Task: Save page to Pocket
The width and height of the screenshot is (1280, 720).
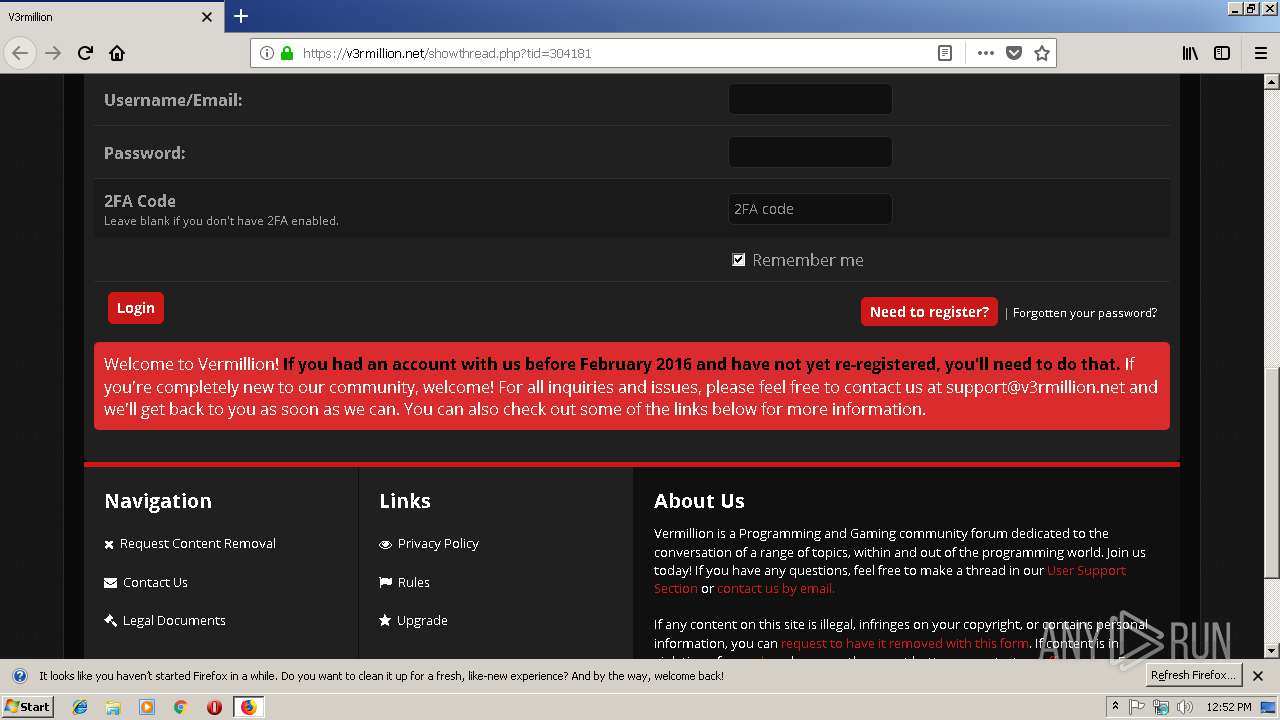Action: click(1014, 53)
